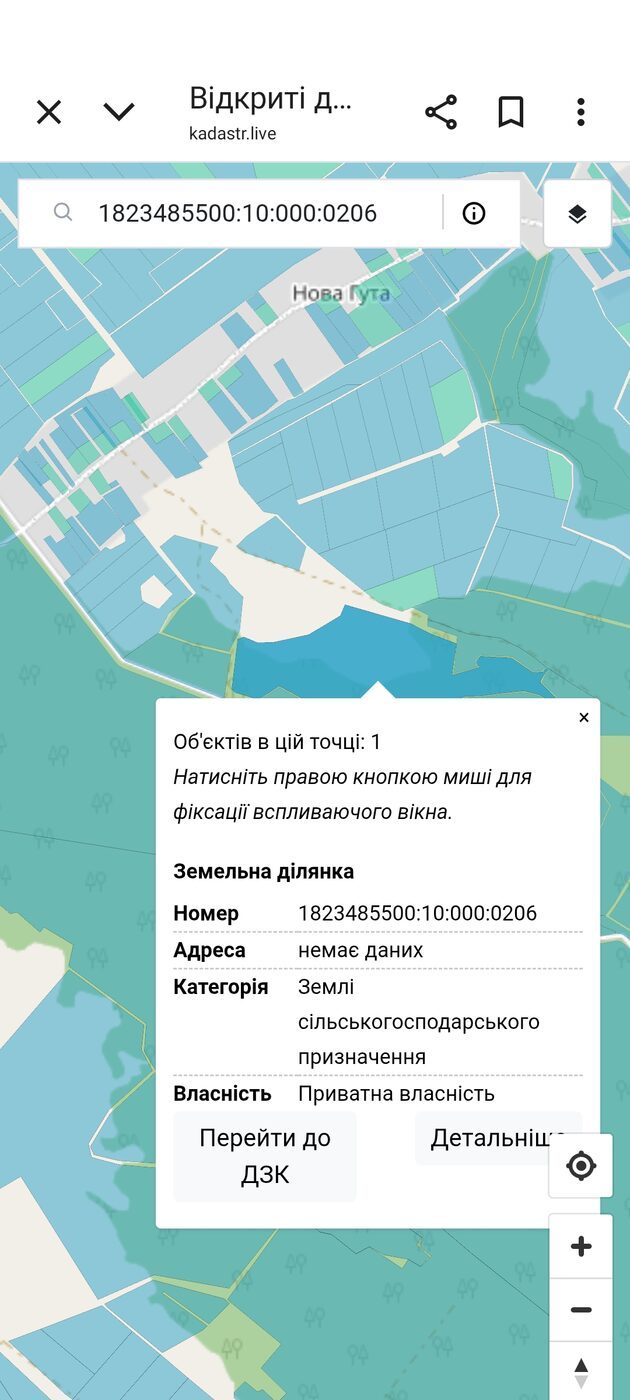
Task: Zoom in the map with plus
Action: 581,1246
